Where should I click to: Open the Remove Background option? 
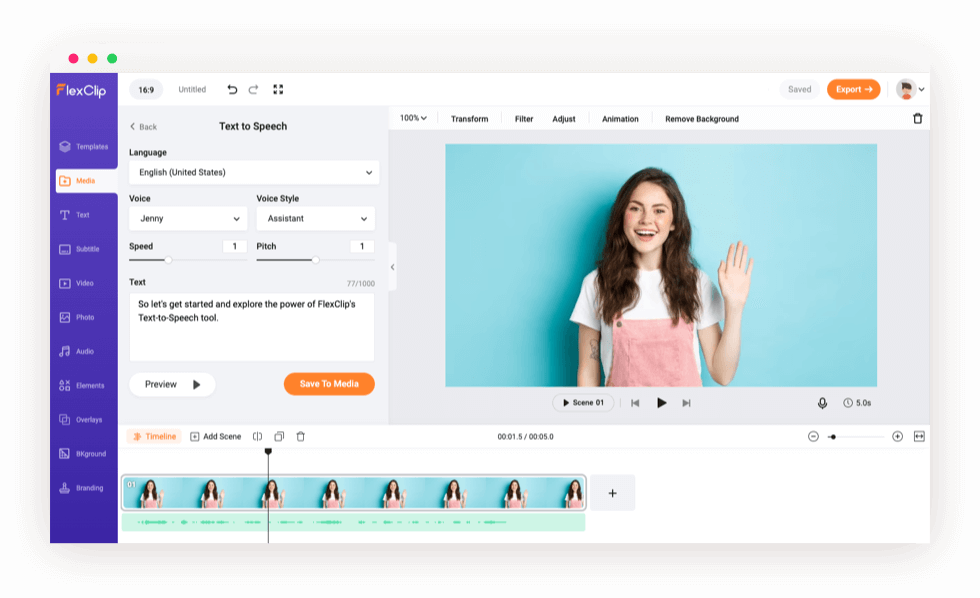[702, 119]
